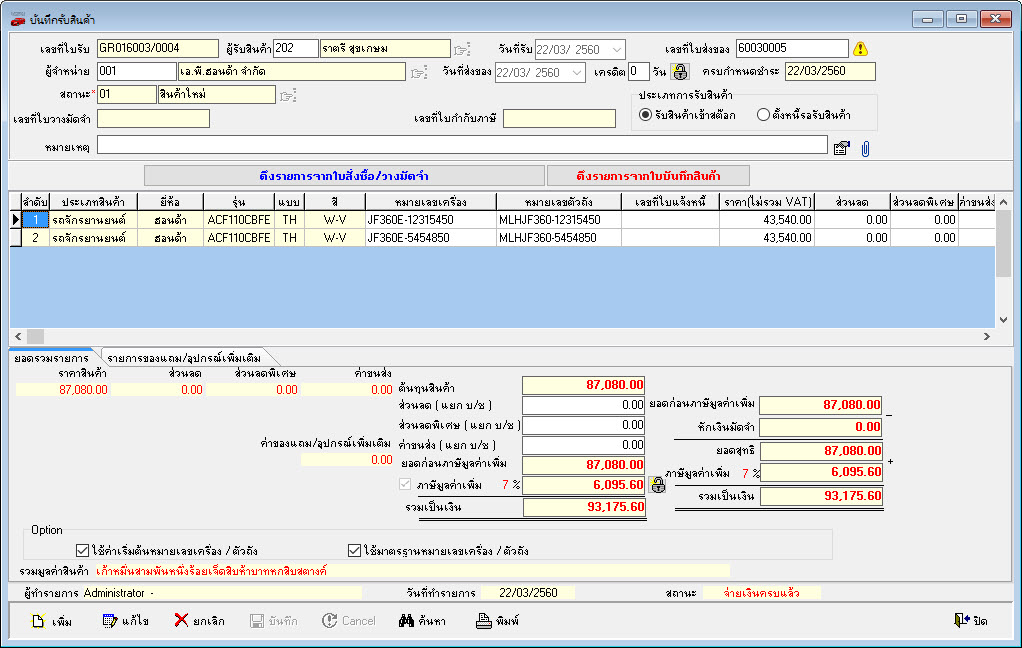
Task: Click ดึงรายการจากใบบันทึกสินค้า button
Action: [649, 176]
